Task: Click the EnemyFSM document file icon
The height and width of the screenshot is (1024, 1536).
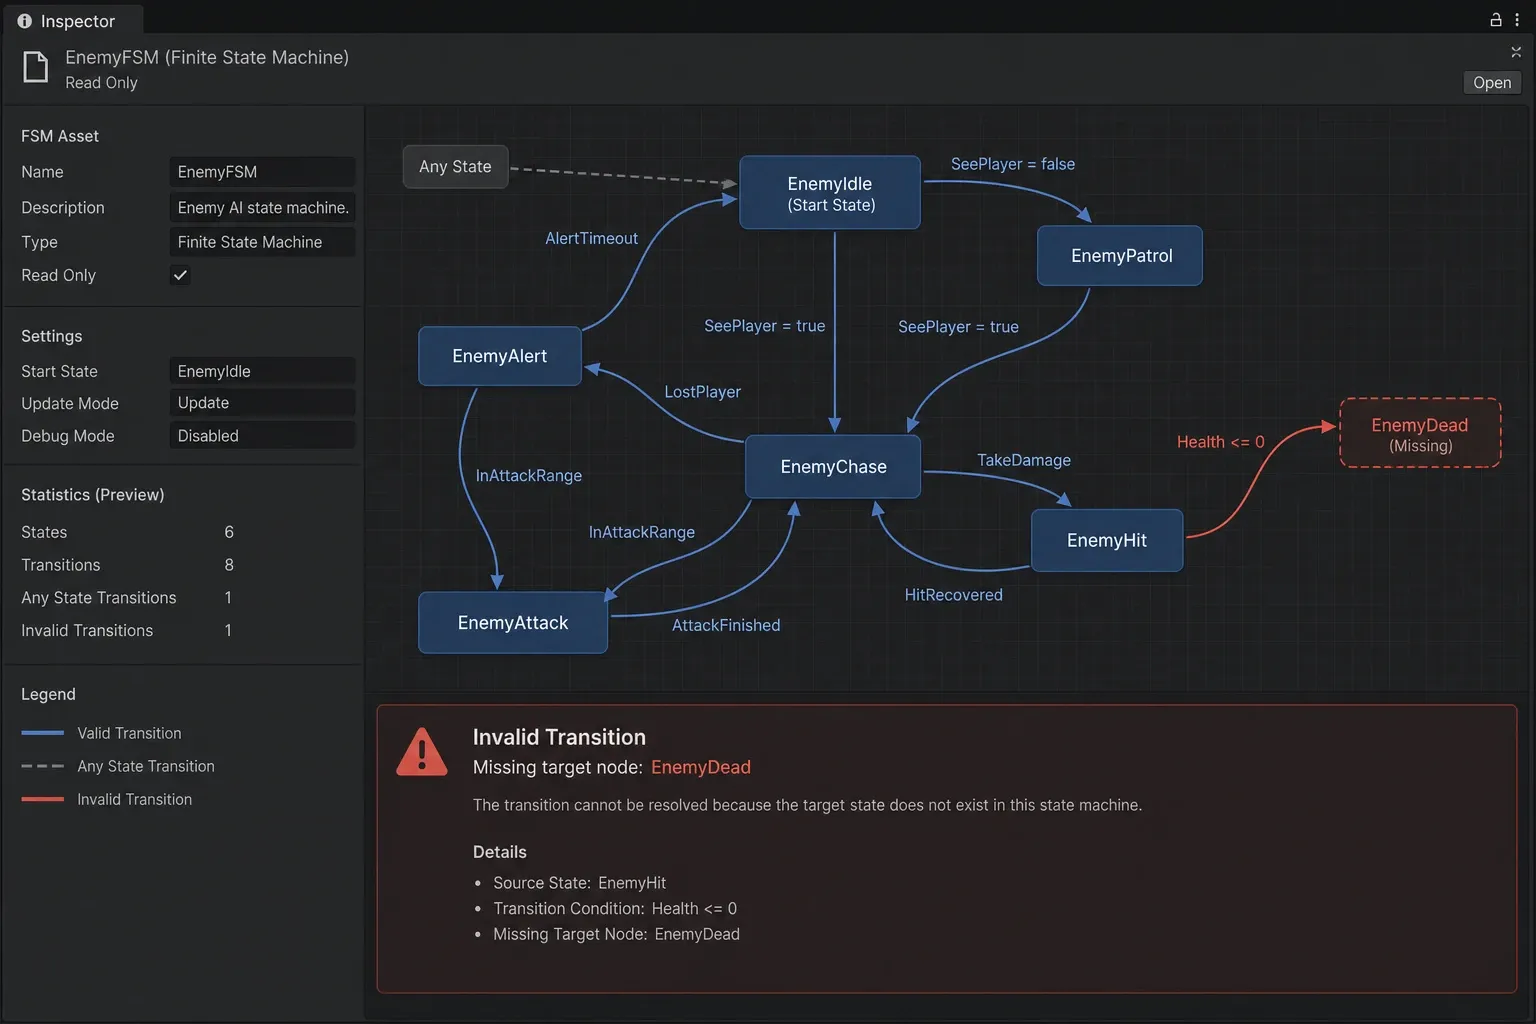Action: [36, 67]
